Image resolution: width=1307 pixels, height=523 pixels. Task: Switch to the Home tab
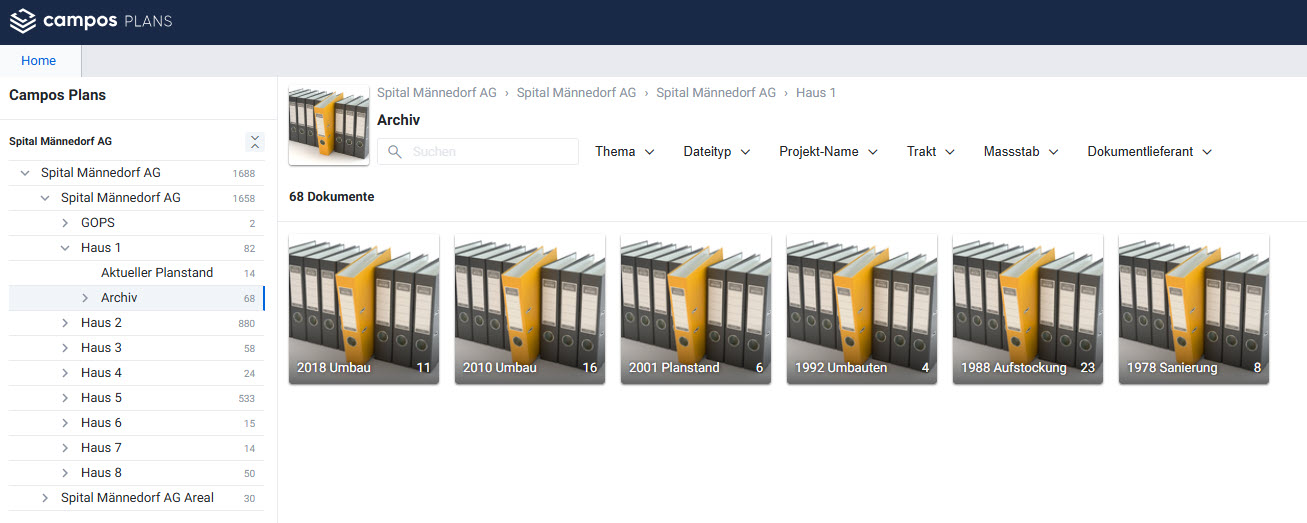tap(39, 61)
